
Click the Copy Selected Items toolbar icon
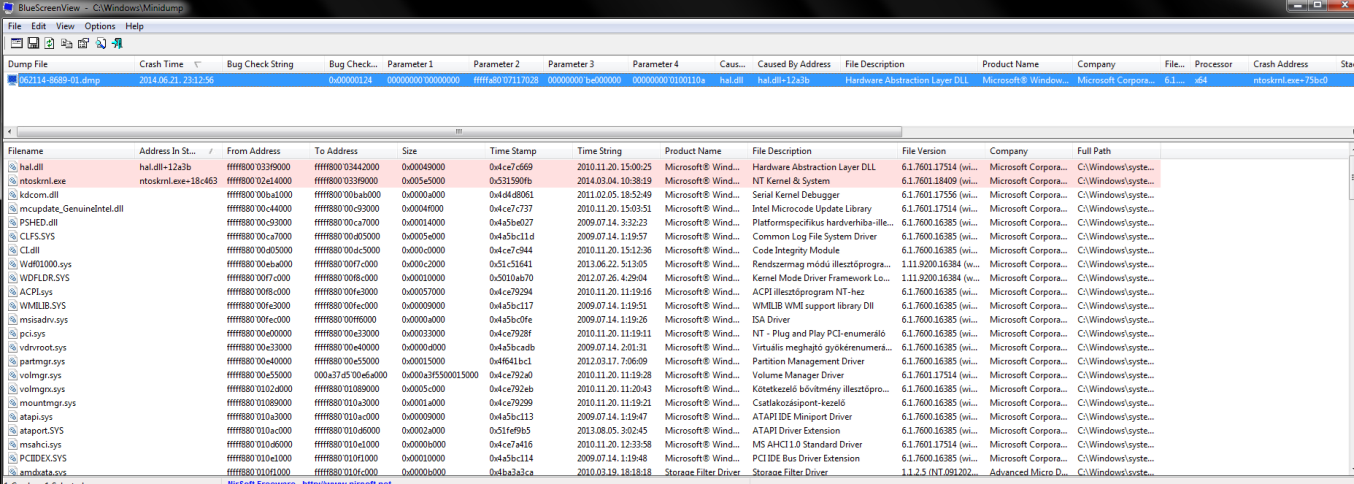point(66,43)
